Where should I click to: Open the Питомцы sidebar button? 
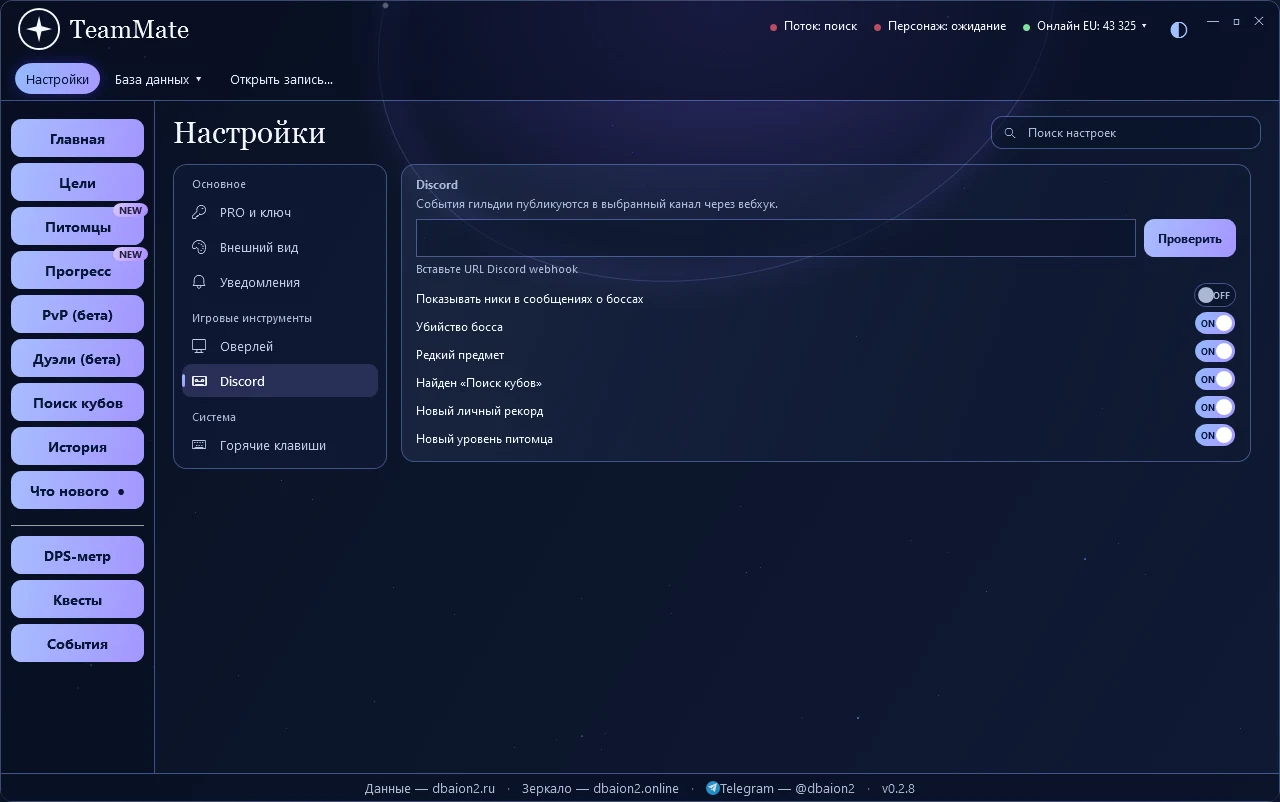(x=77, y=227)
